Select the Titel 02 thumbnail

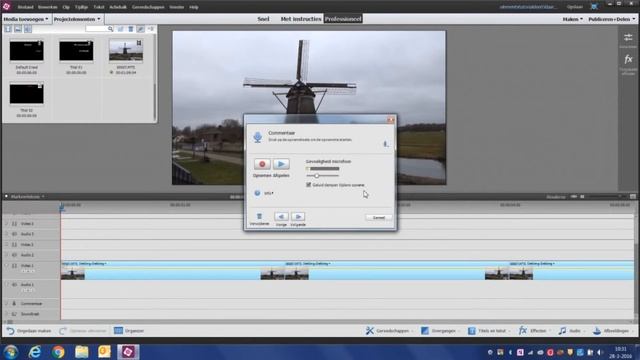pyautogui.click(x=27, y=94)
